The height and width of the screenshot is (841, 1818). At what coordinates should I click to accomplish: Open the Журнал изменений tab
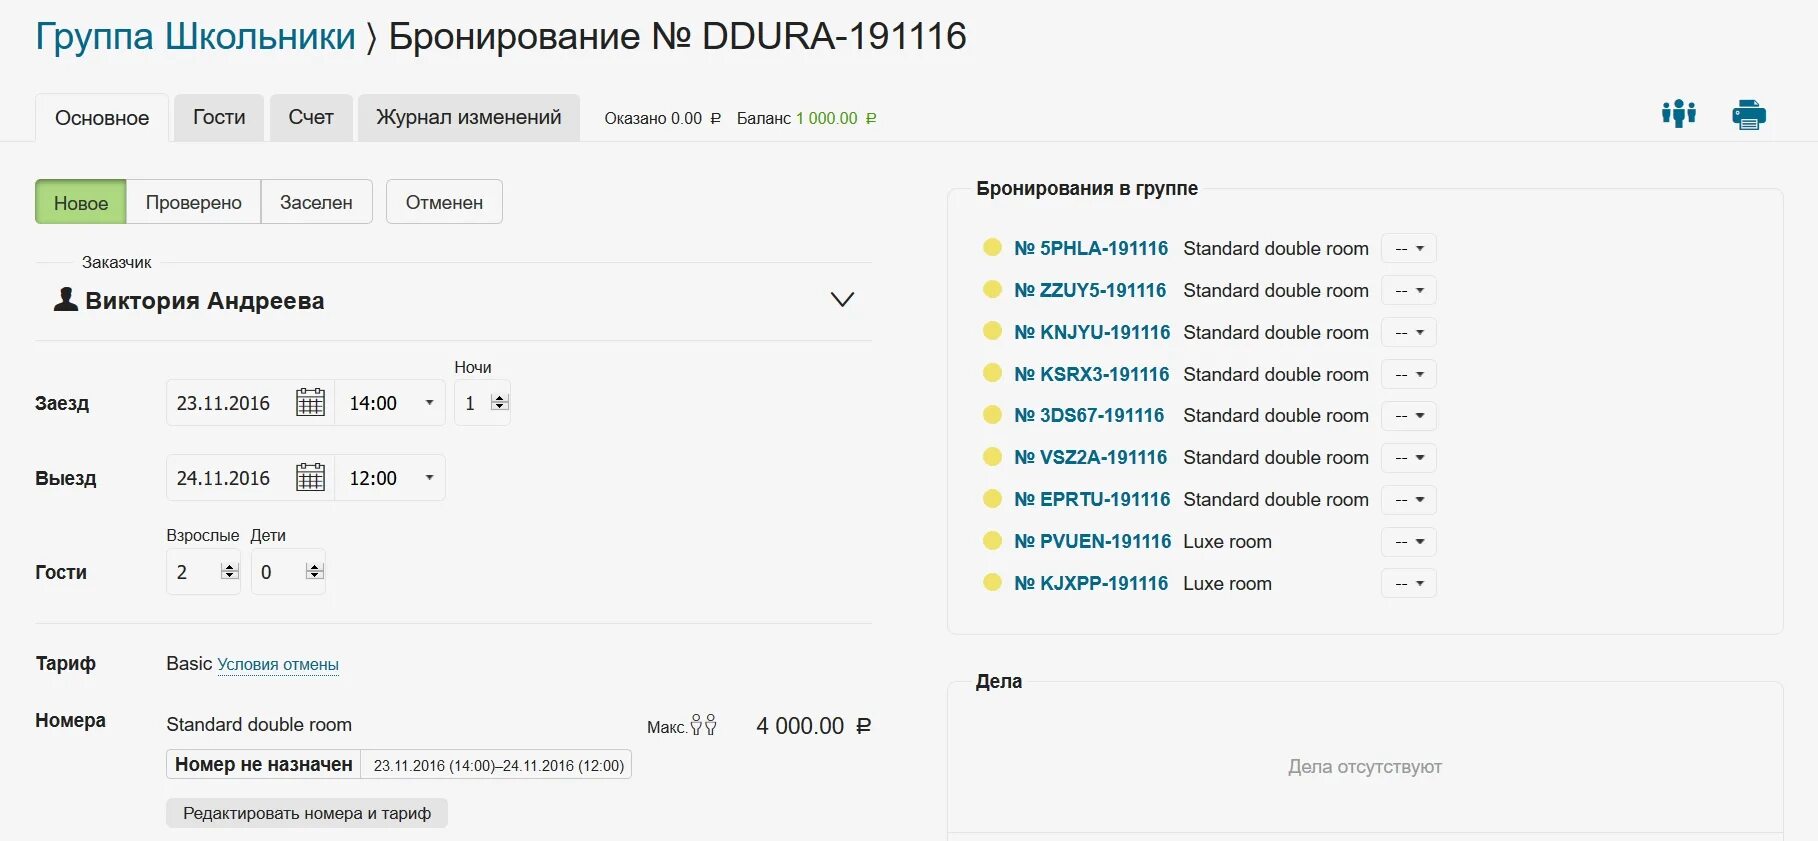pos(468,117)
